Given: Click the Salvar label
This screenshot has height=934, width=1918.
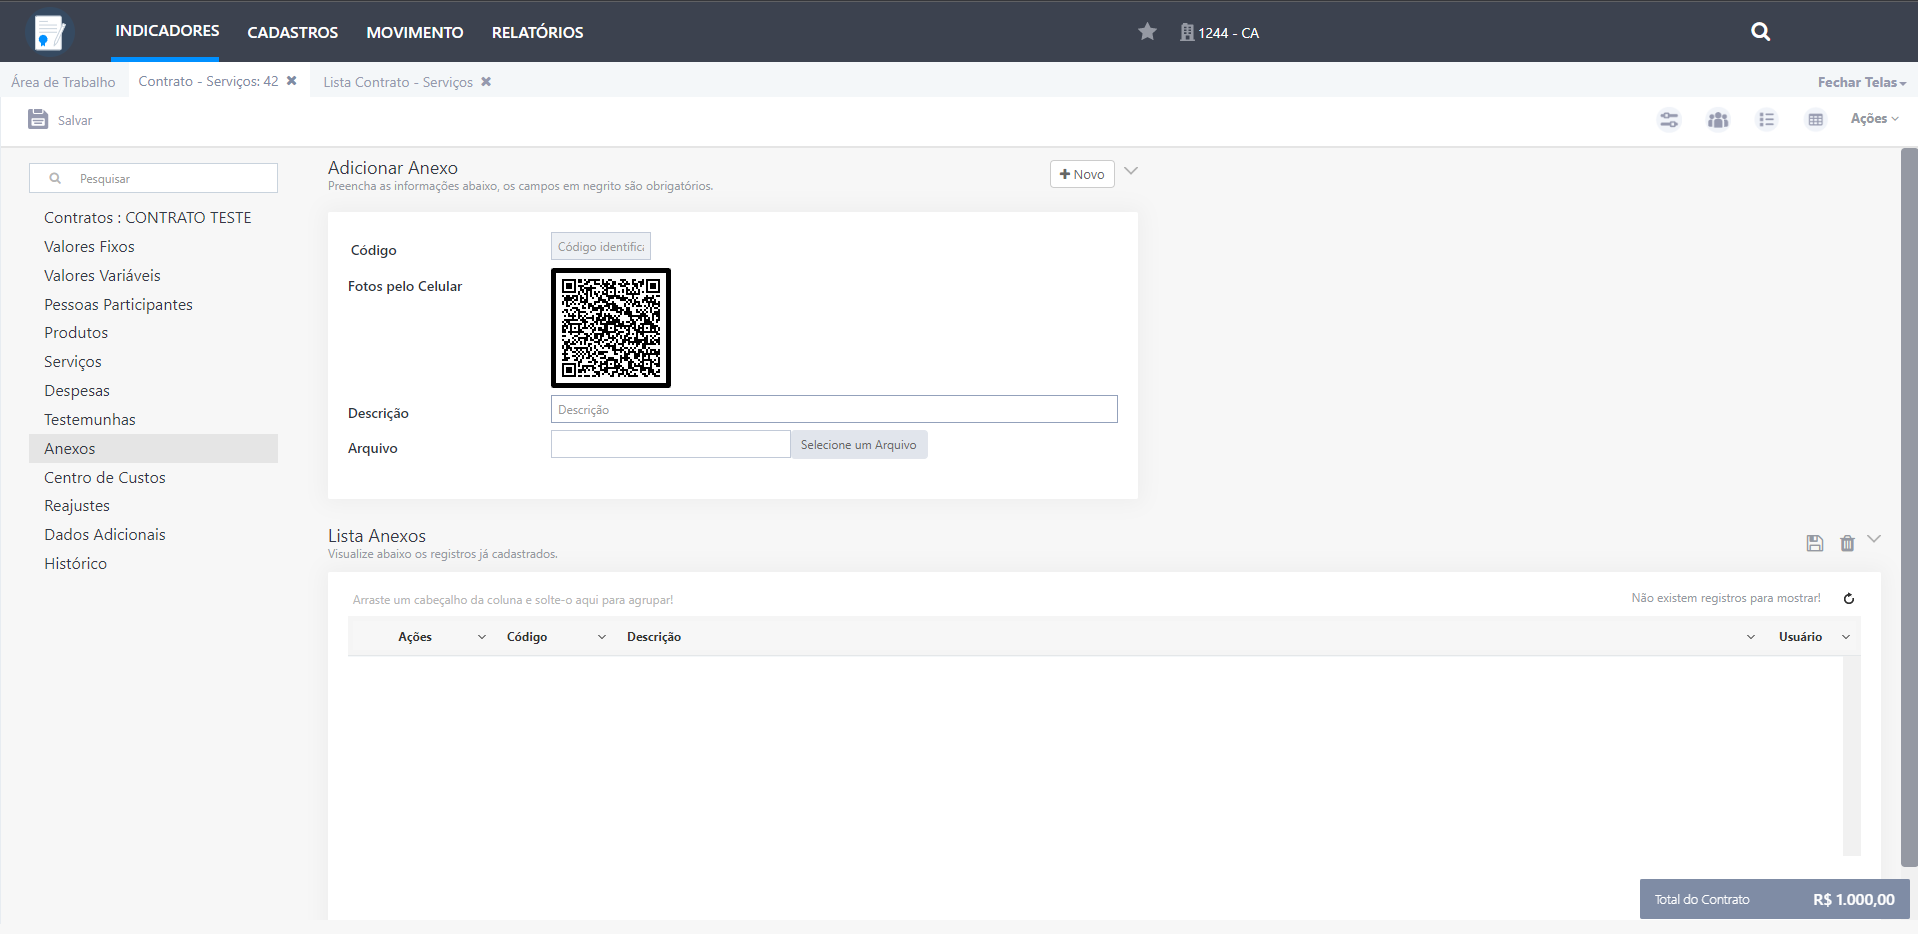Looking at the screenshot, I should [75, 121].
